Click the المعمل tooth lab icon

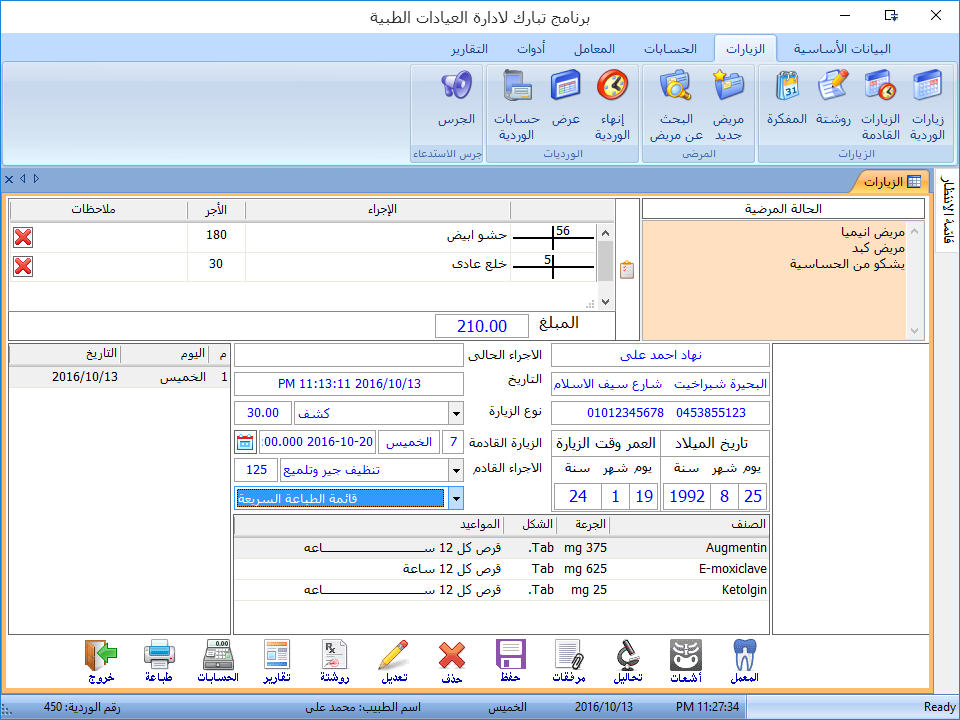point(745,662)
